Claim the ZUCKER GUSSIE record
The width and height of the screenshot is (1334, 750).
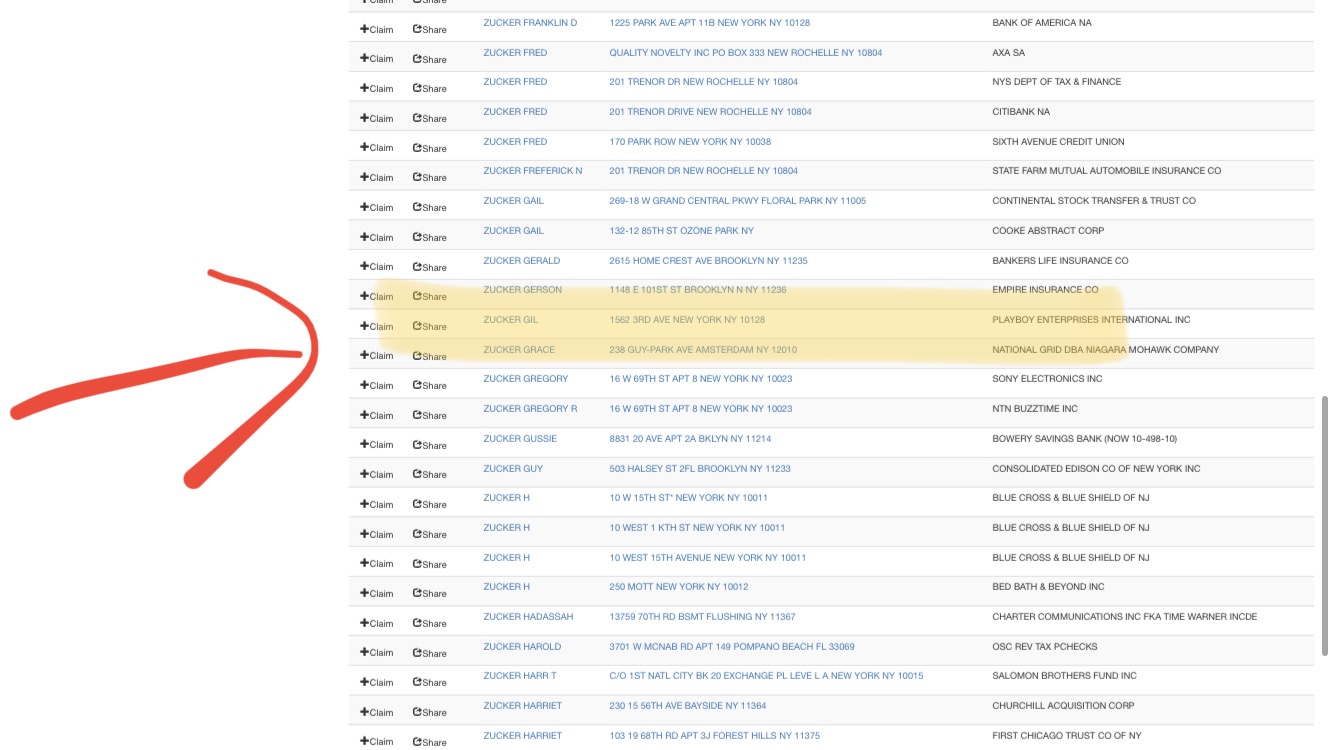[x=377, y=444]
